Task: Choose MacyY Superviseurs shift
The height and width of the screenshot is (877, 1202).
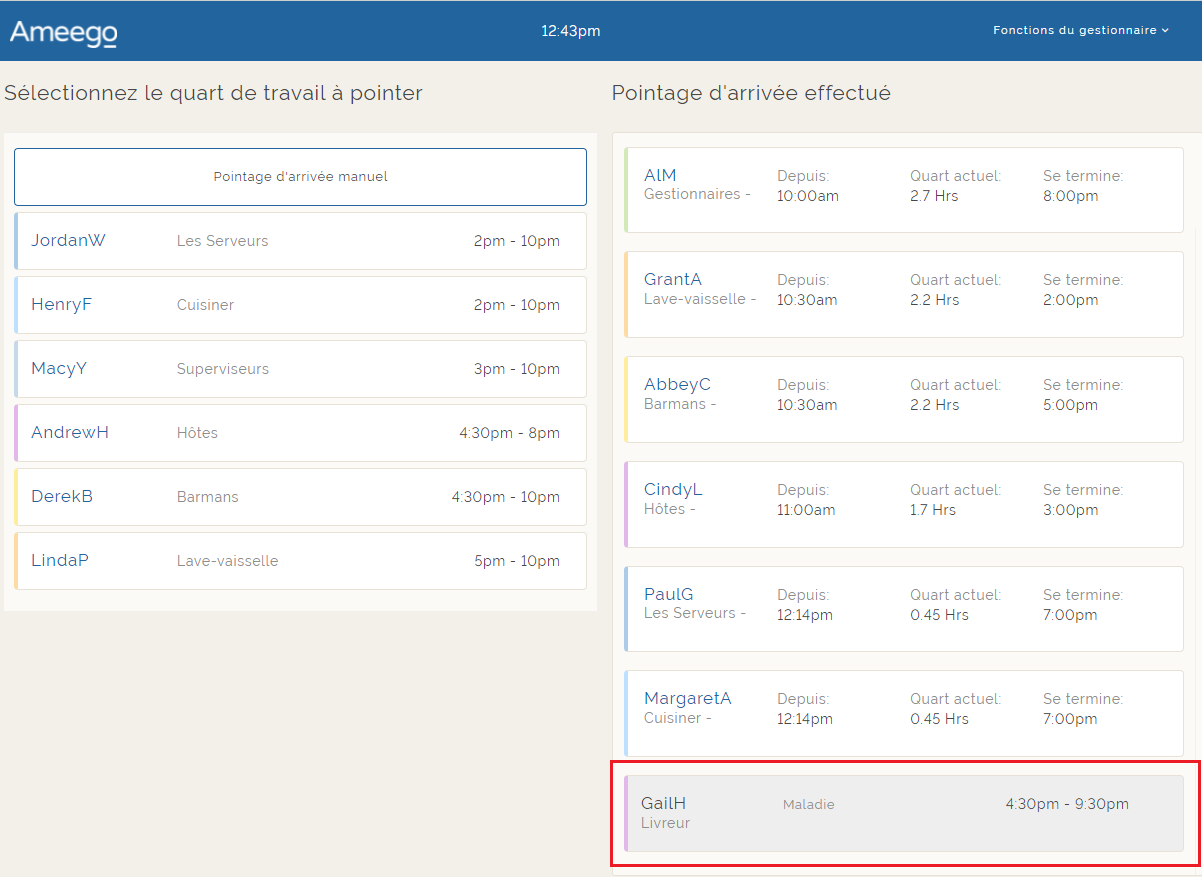Action: [x=300, y=369]
